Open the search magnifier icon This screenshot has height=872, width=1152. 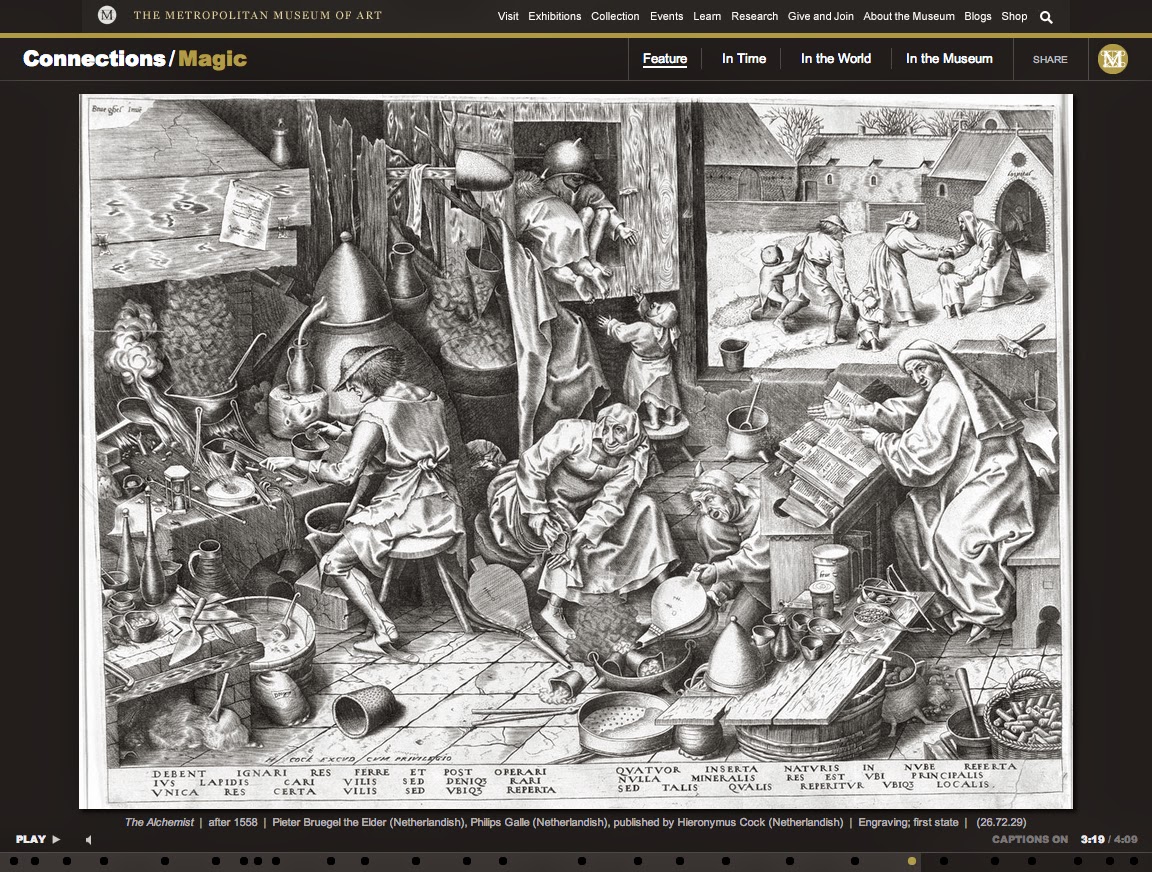pos(1046,17)
